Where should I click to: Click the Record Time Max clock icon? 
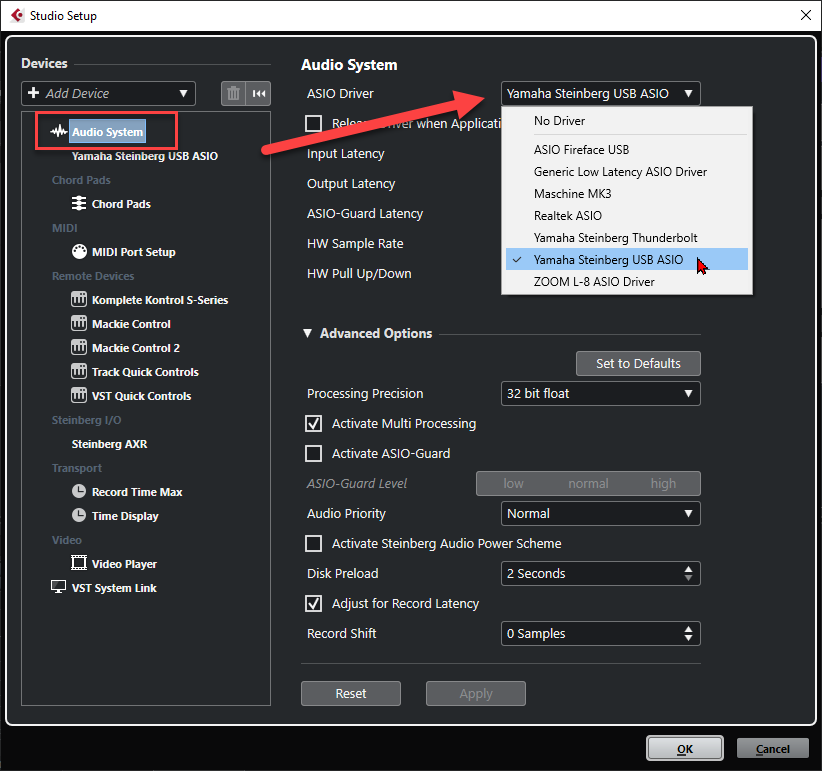(x=79, y=491)
